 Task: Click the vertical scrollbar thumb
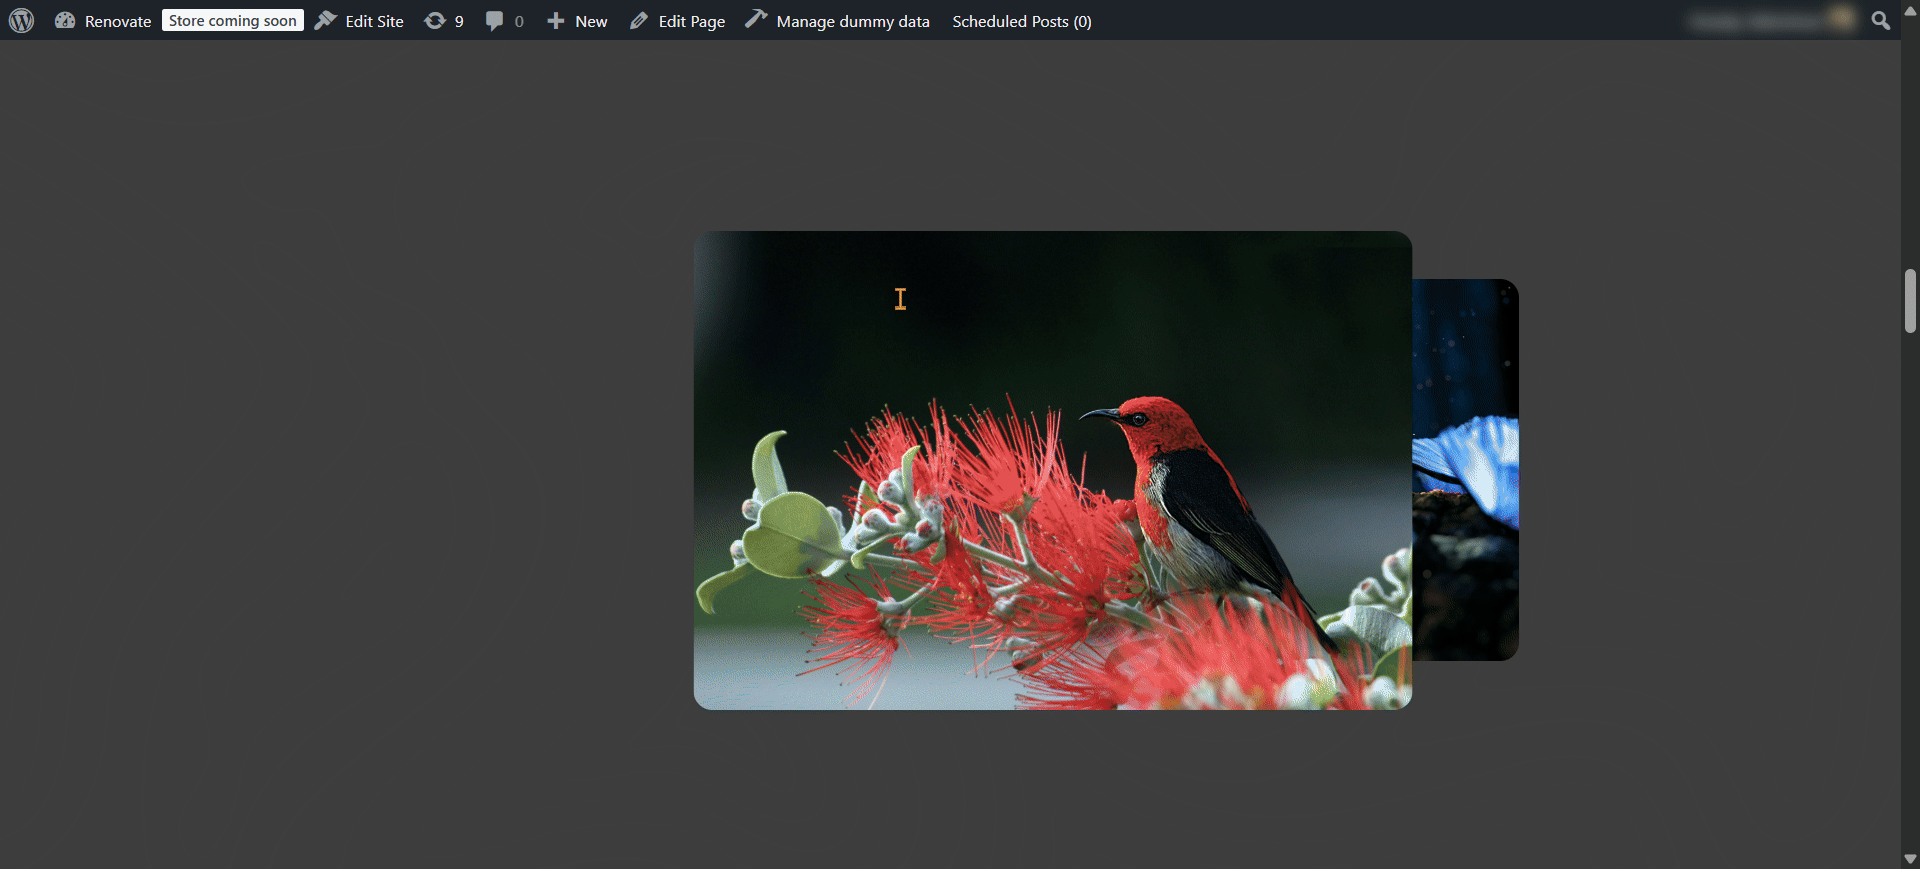[1910, 300]
